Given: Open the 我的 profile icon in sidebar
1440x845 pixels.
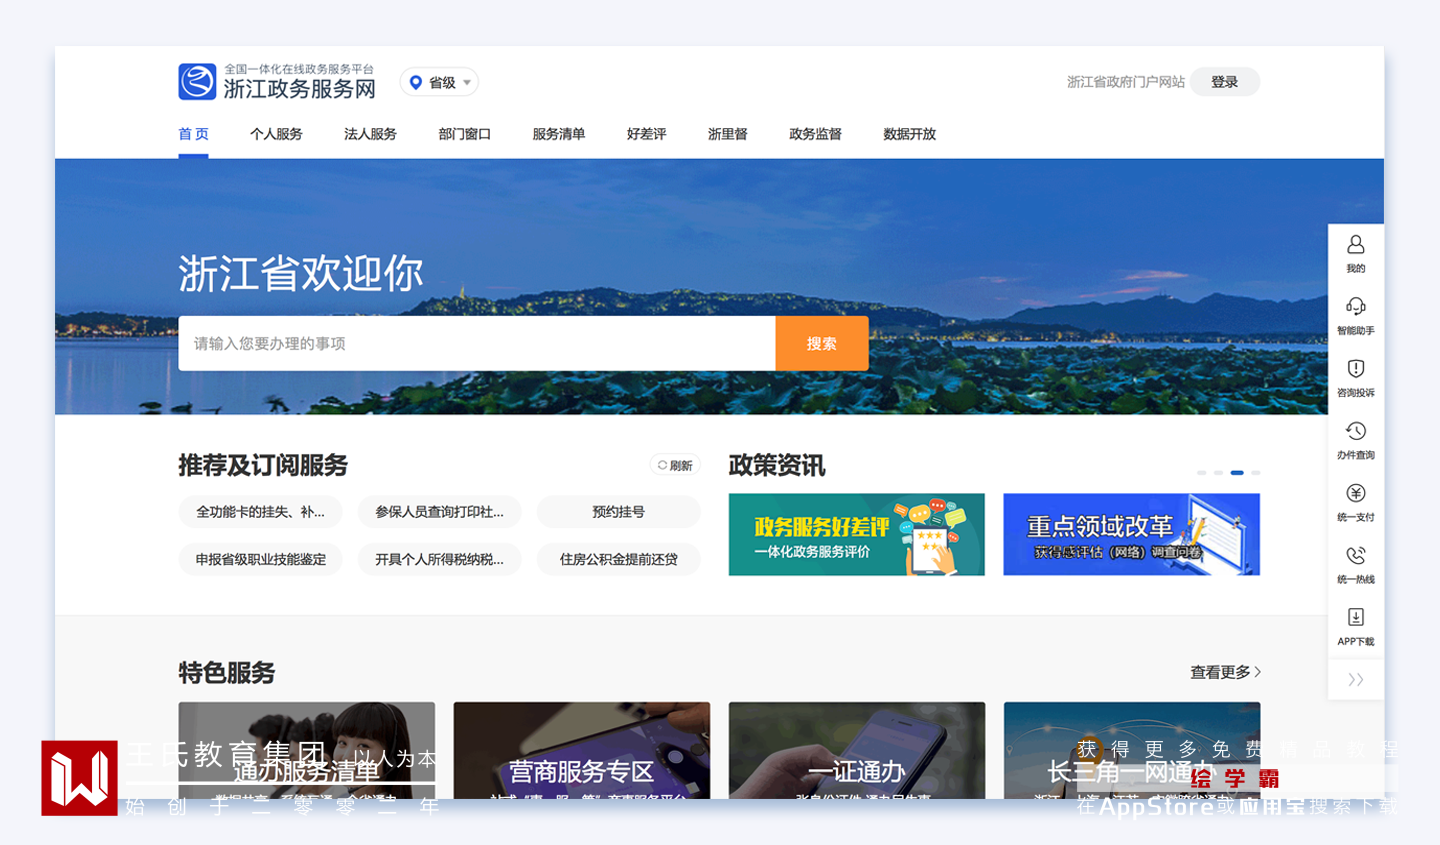Looking at the screenshot, I should (1356, 244).
